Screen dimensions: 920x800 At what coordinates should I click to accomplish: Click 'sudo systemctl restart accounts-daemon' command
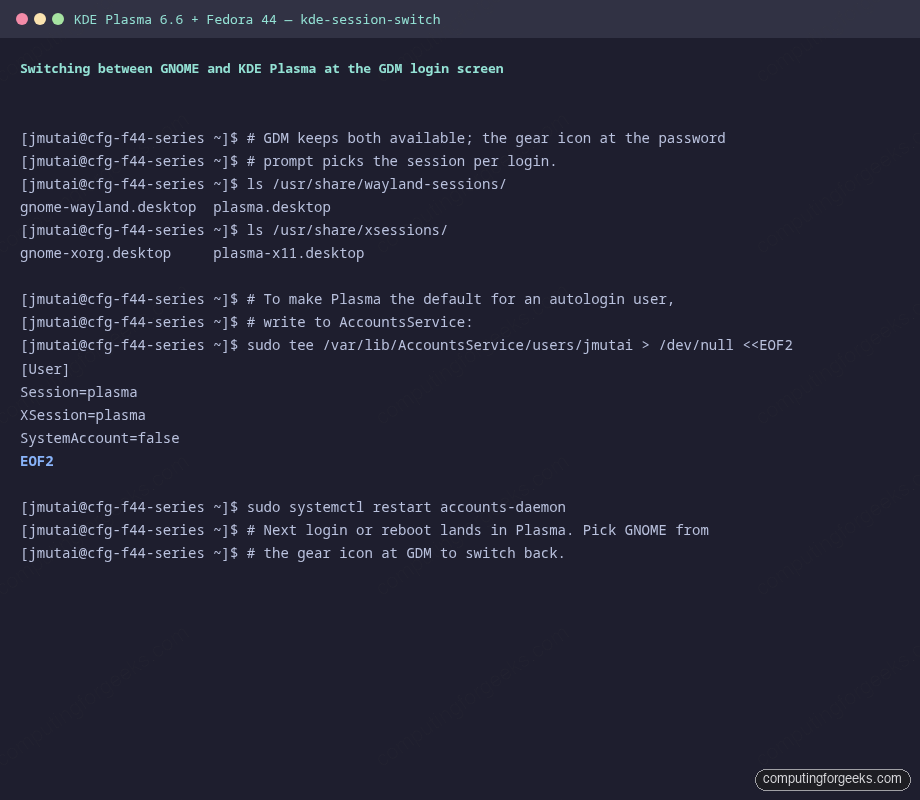(x=406, y=507)
